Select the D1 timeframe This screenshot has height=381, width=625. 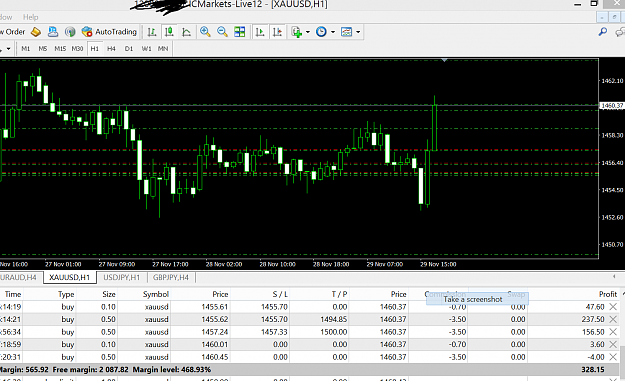click(x=129, y=49)
